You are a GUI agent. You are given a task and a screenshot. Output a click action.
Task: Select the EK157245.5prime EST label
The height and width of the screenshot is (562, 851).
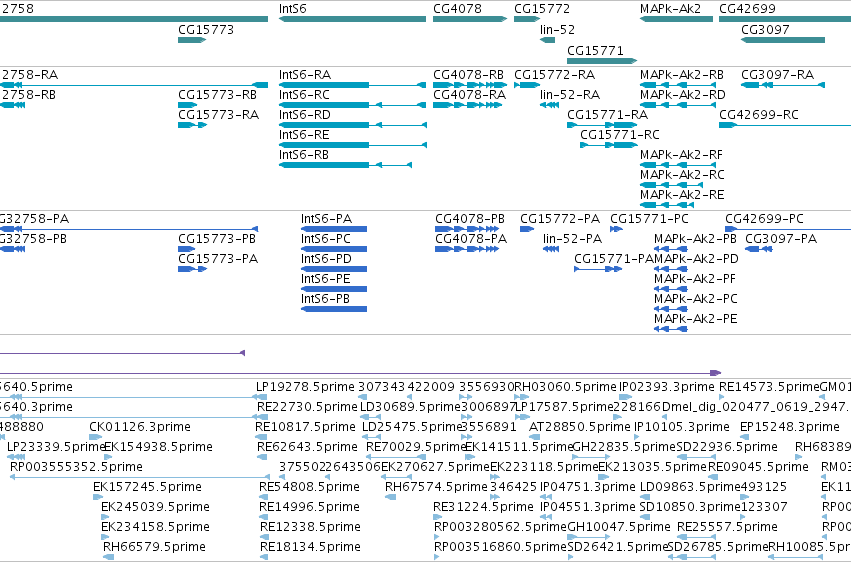[147, 487]
